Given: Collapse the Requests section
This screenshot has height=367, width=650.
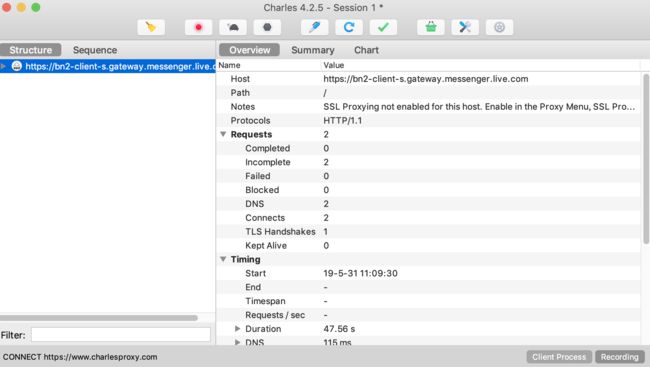Looking at the screenshot, I should pos(223,134).
